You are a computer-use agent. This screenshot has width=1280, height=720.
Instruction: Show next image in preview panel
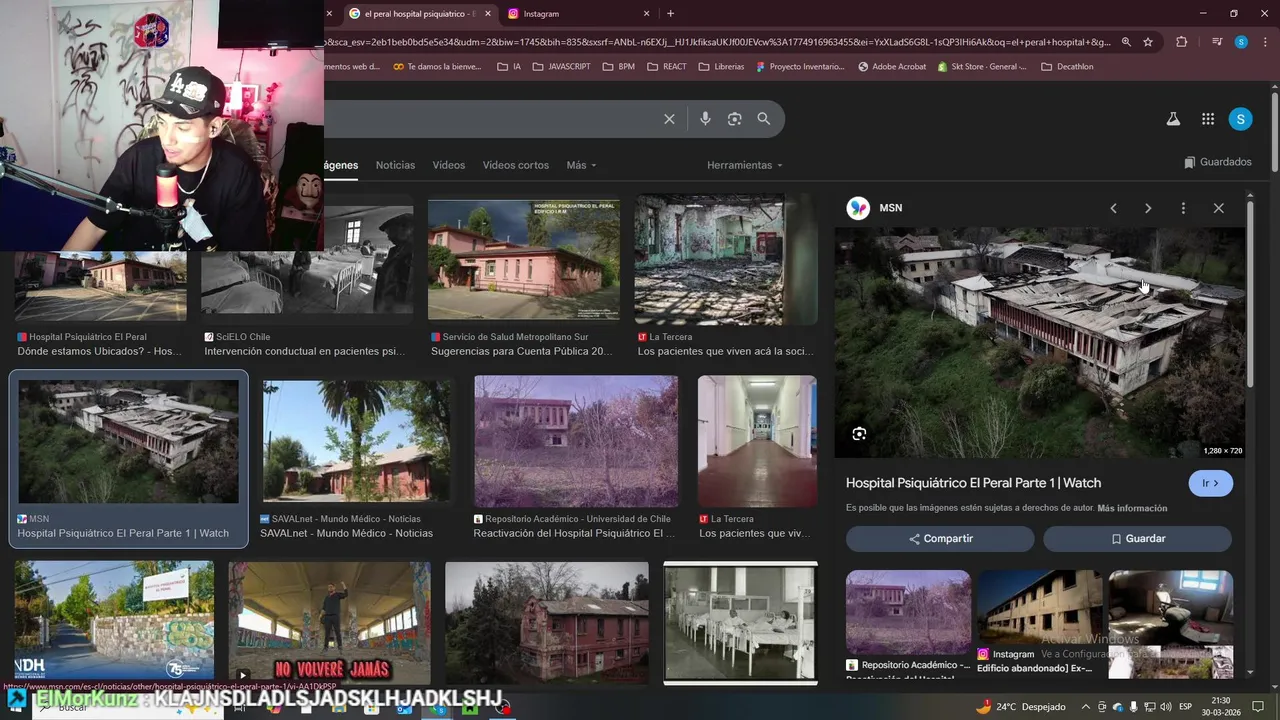click(x=1148, y=208)
